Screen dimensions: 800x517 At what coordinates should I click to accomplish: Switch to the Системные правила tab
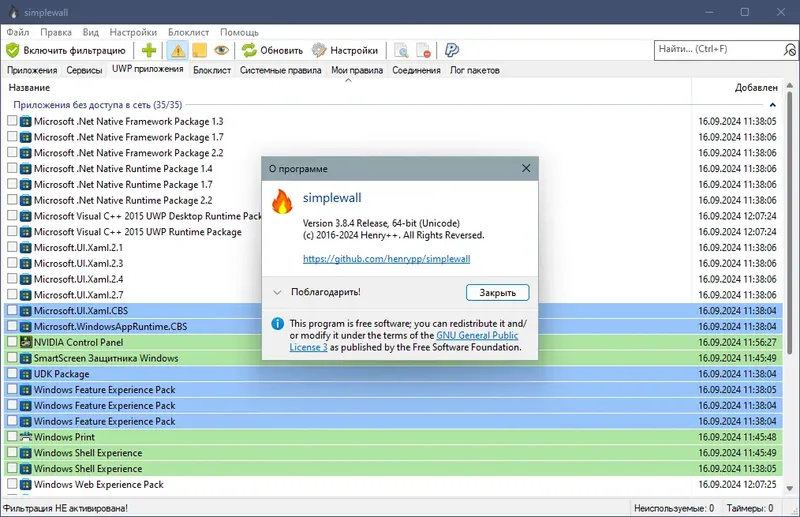point(281,70)
